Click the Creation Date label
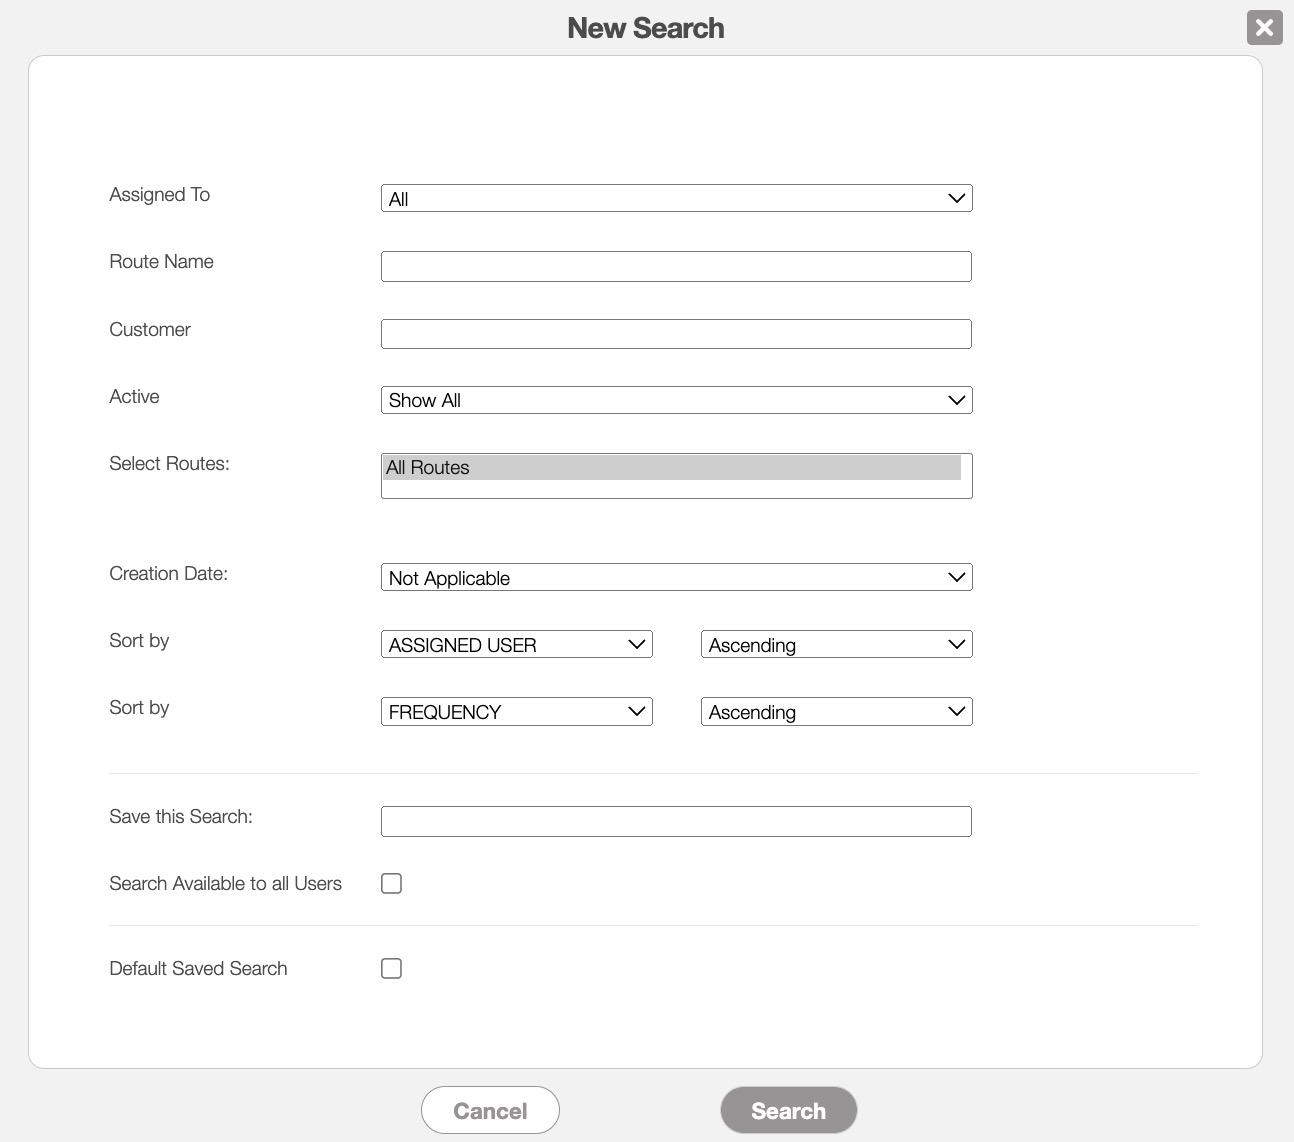The width and height of the screenshot is (1294, 1142). click(168, 573)
